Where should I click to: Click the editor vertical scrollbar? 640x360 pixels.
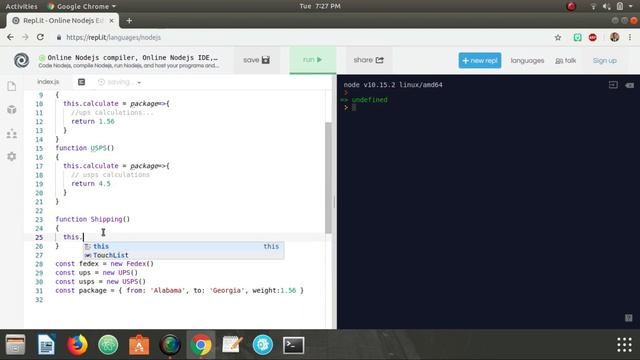[x=328, y=177]
